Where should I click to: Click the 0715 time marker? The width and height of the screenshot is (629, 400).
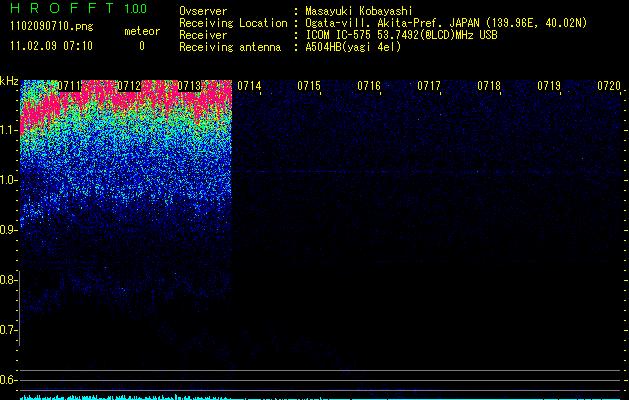pyautogui.click(x=309, y=86)
